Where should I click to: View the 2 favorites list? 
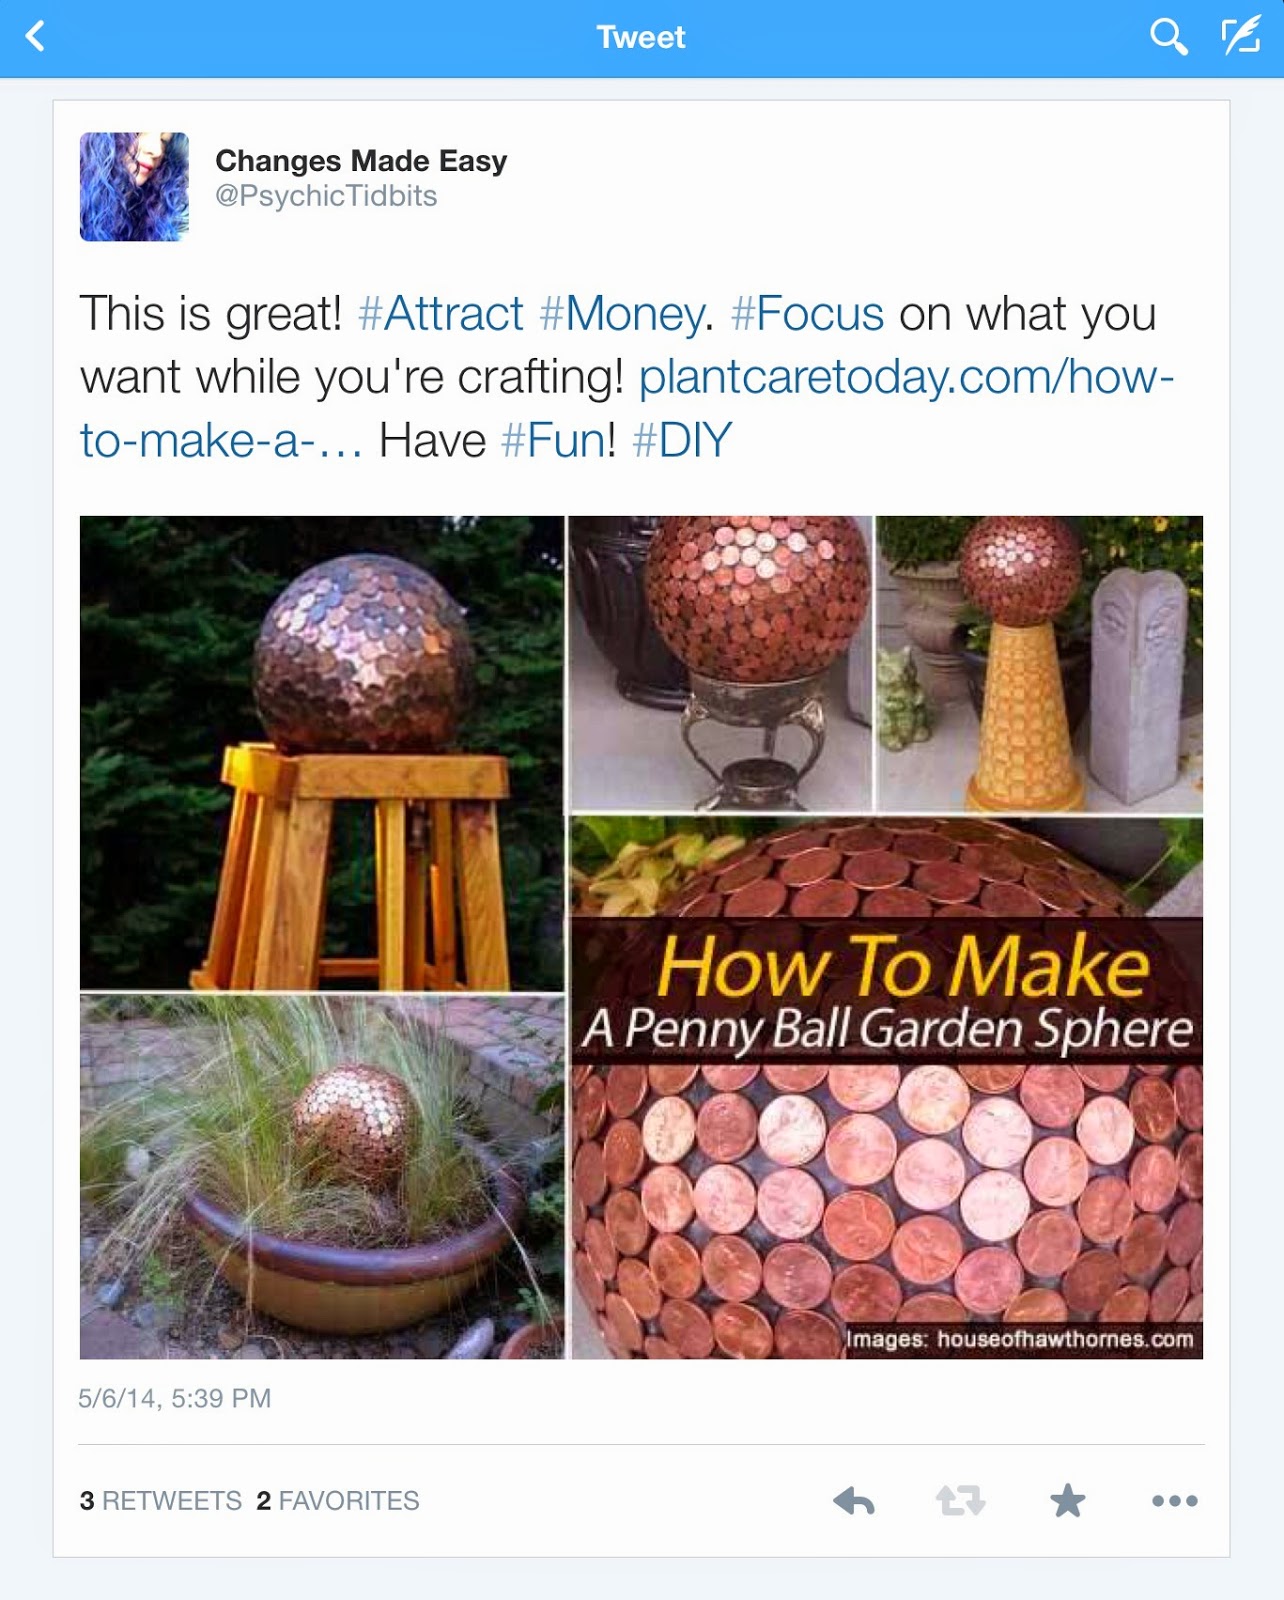tap(338, 1501)
